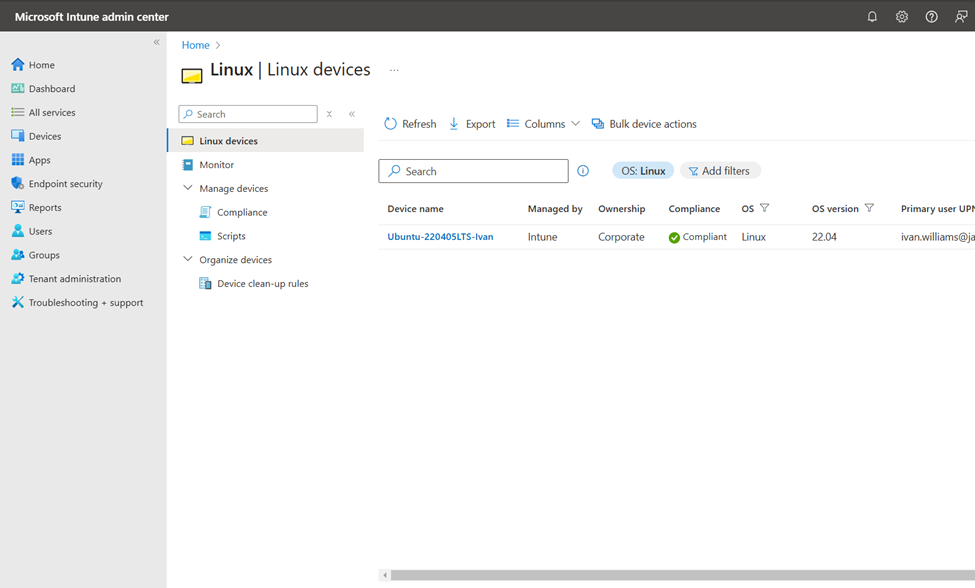Collapse the blade menu with double chevron
975x588 pixels.
352,114
